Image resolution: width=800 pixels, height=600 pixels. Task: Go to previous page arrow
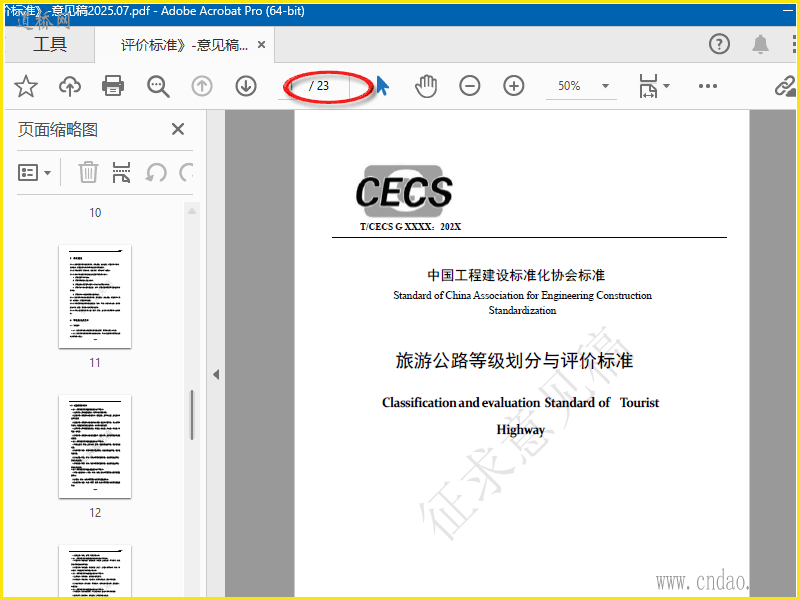click(x=202, y=86)
